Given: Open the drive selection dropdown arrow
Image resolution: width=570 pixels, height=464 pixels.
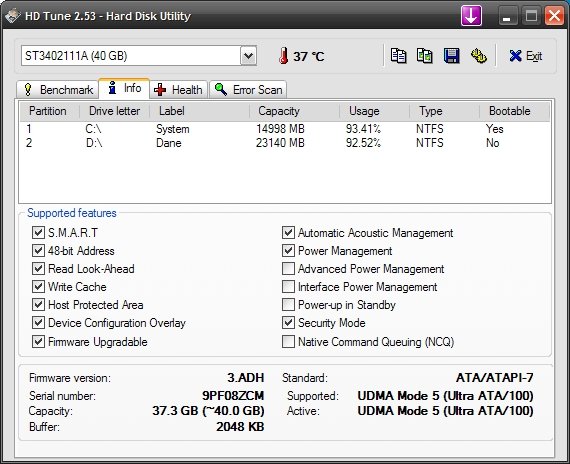Looking at the screenshot, I should (x=248, y=56).
